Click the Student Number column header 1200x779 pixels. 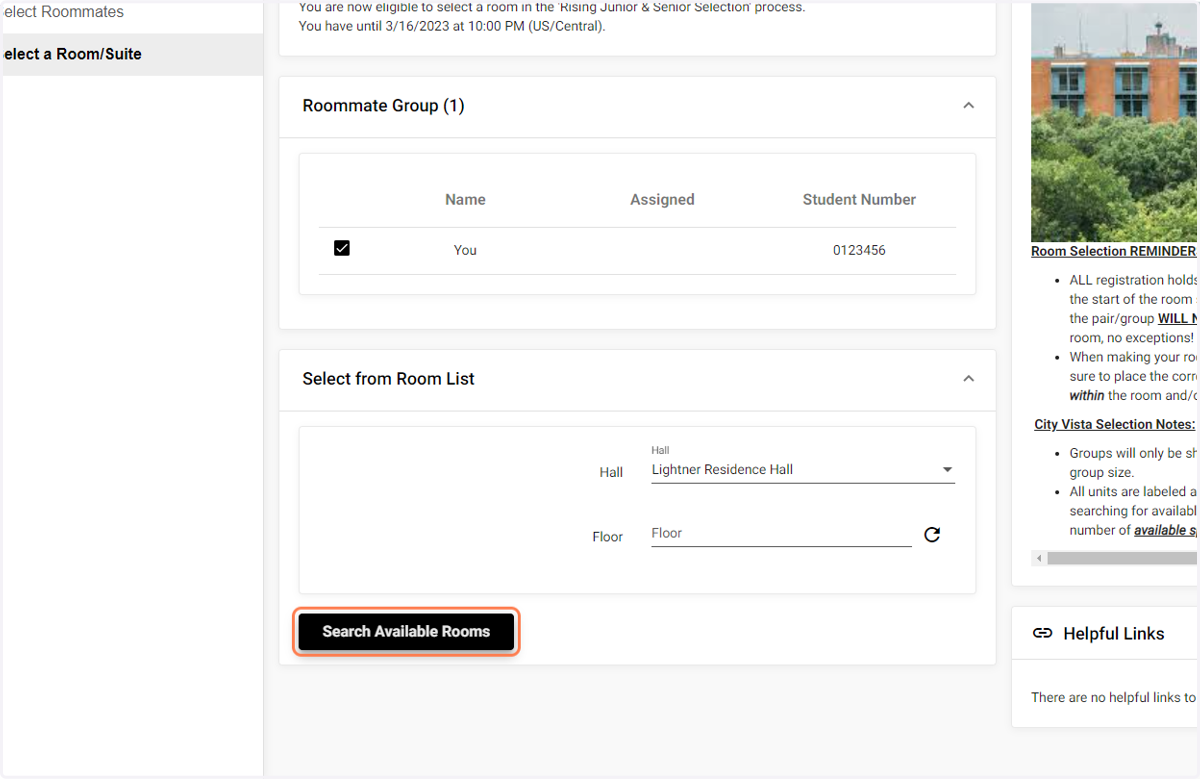(859, 200)
